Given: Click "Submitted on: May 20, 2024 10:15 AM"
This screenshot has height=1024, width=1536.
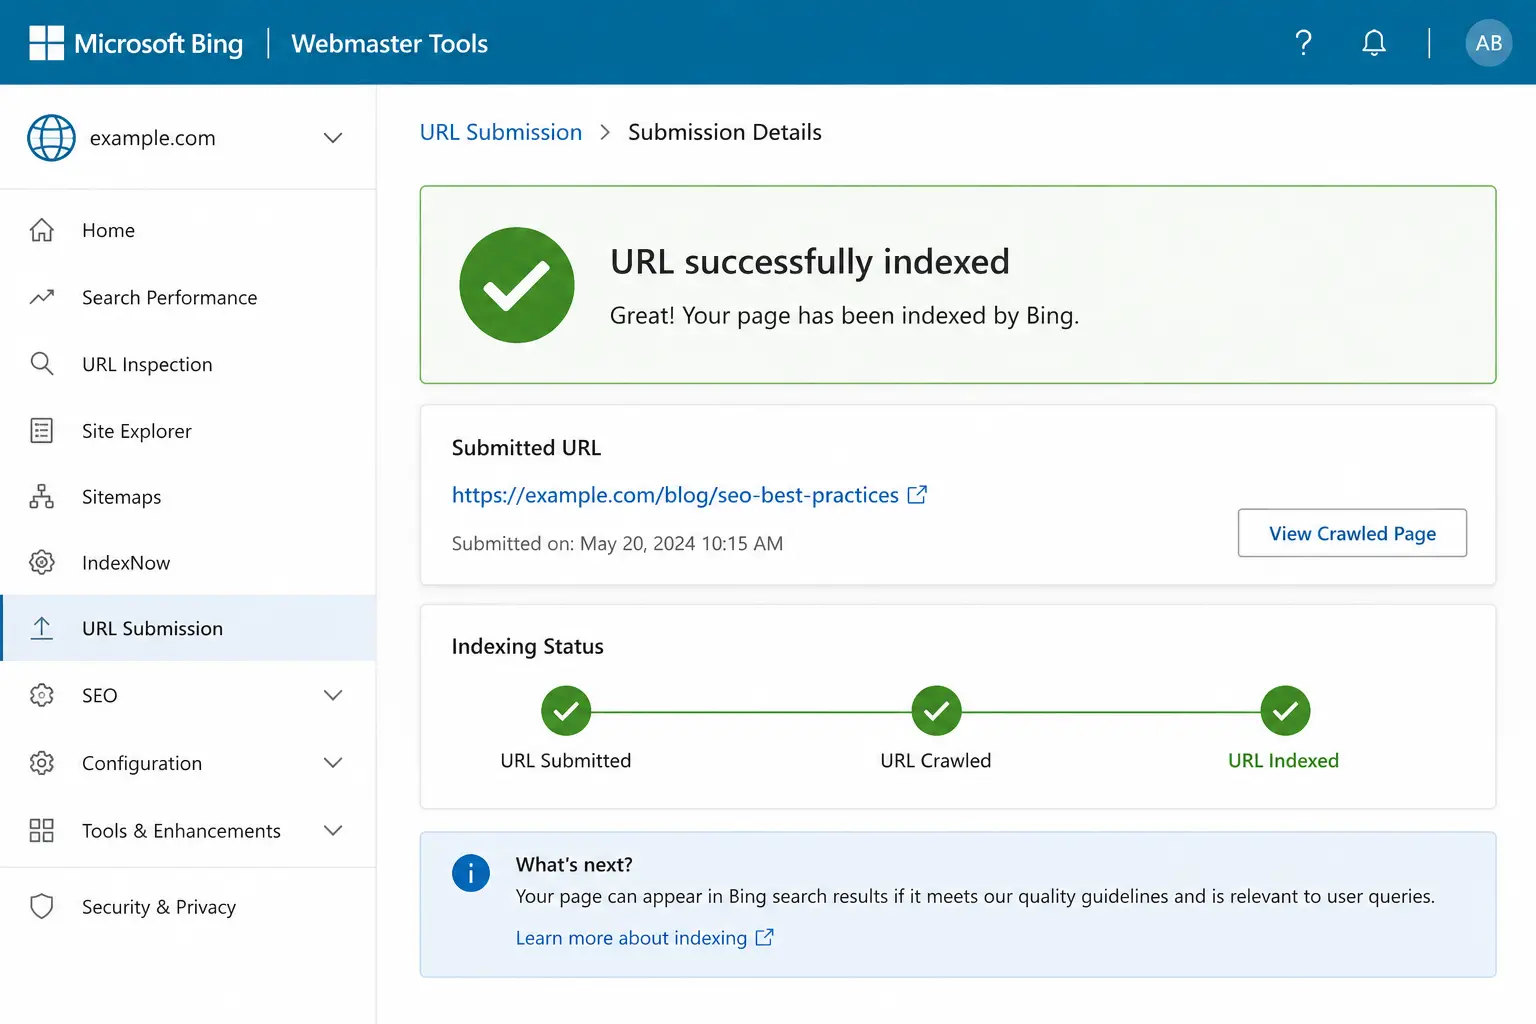Looking at the screenshot, I should 617,544.
